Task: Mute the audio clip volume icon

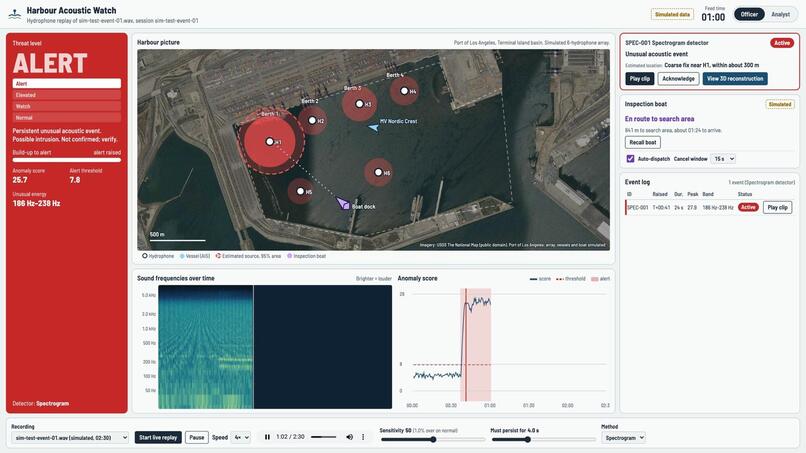Action: pos(350,437)
